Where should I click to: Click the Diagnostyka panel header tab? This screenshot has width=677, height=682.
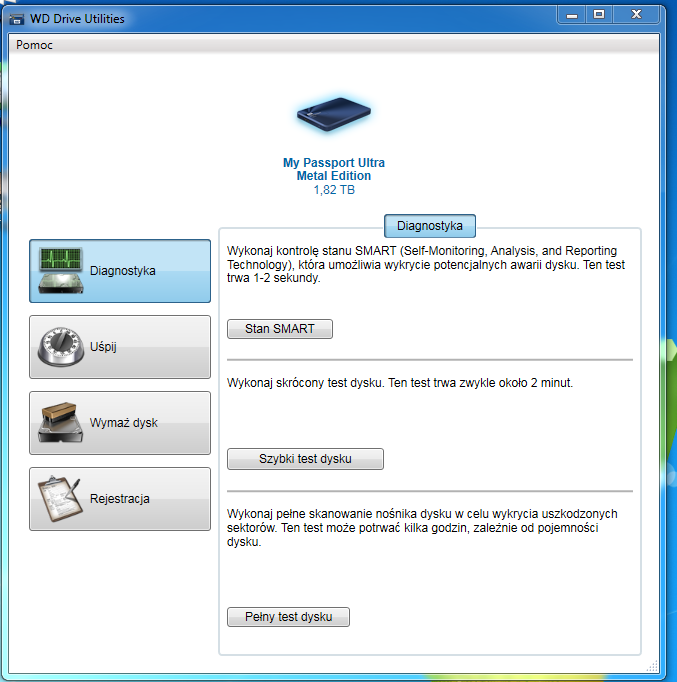tap(430, 226)
